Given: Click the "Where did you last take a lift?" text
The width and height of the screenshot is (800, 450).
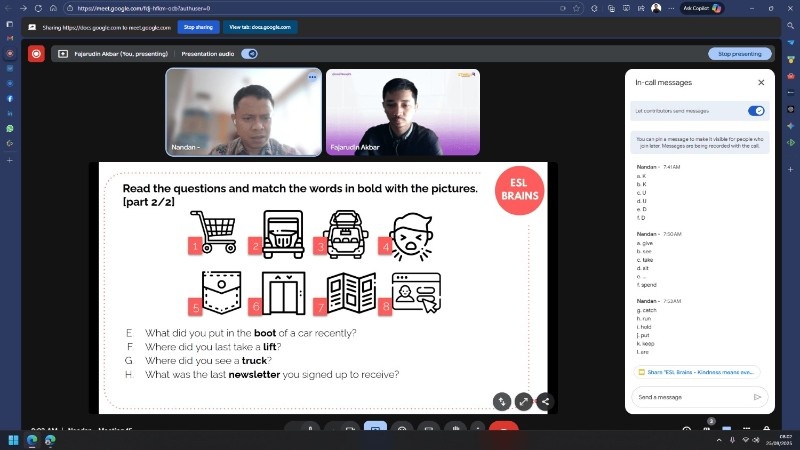Looking at the screenshot, I should [213, 347].
